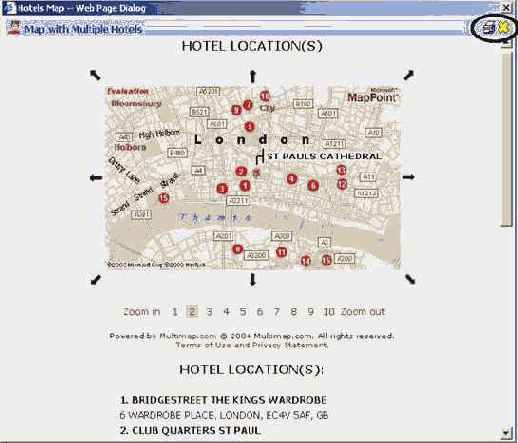Click hotel marker 15 near Strand

tap(164, 198)
